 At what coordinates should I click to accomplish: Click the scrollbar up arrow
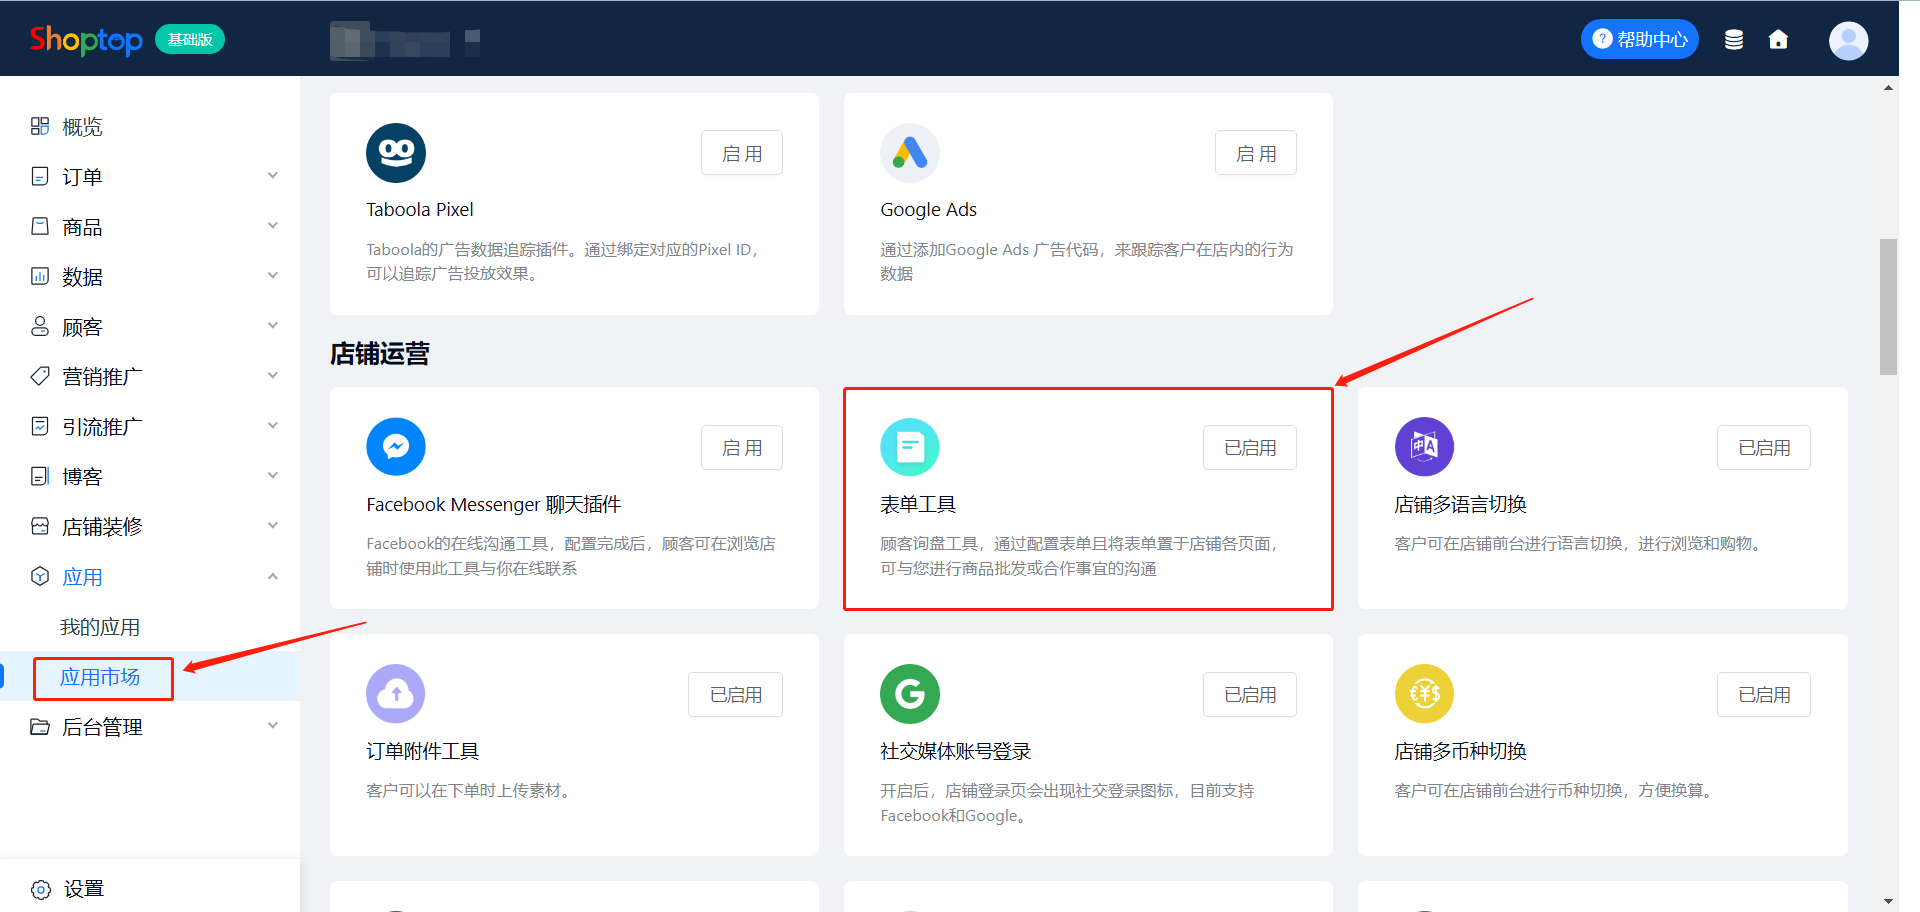tap(1888, 88)
